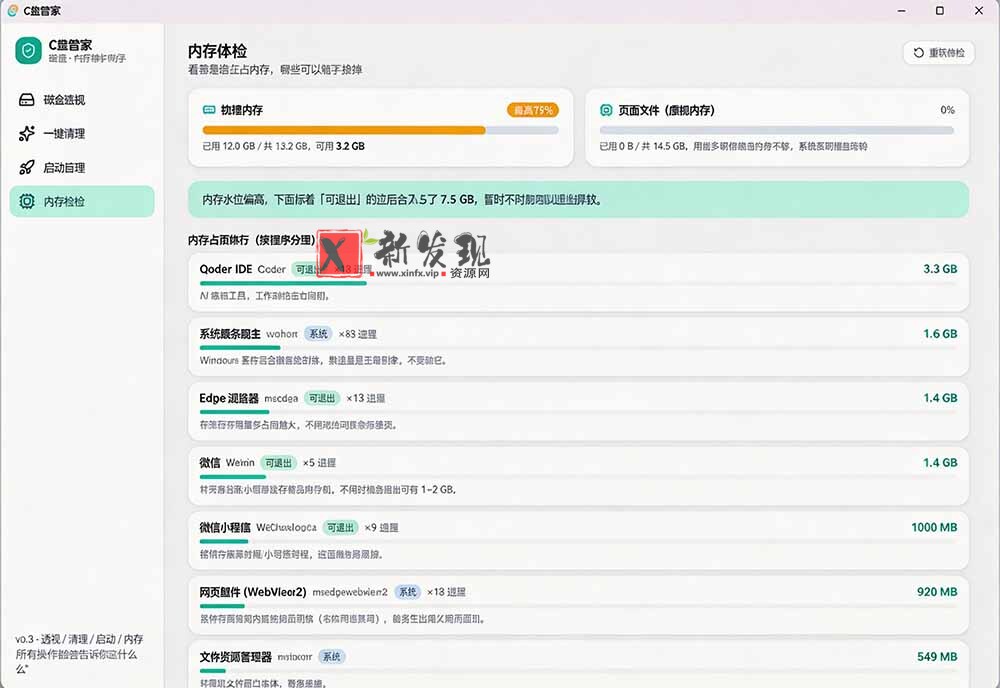The height and width of the screenshot is (688, 1000).
Task: Click the orange 75% usage badge
Action: [533, 110]
